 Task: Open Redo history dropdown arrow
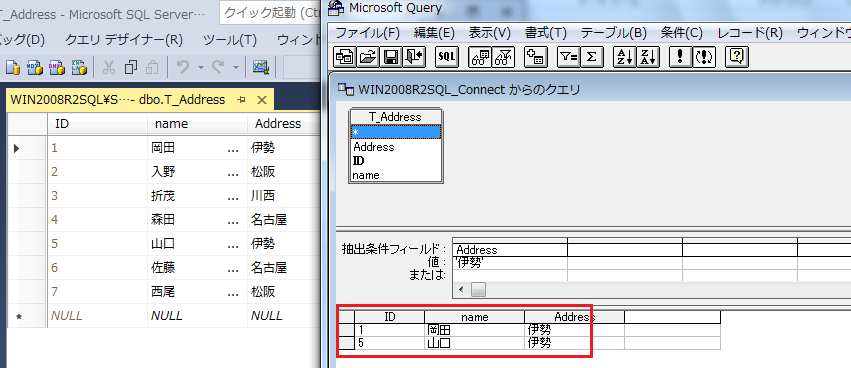click(x=236, y=67)
